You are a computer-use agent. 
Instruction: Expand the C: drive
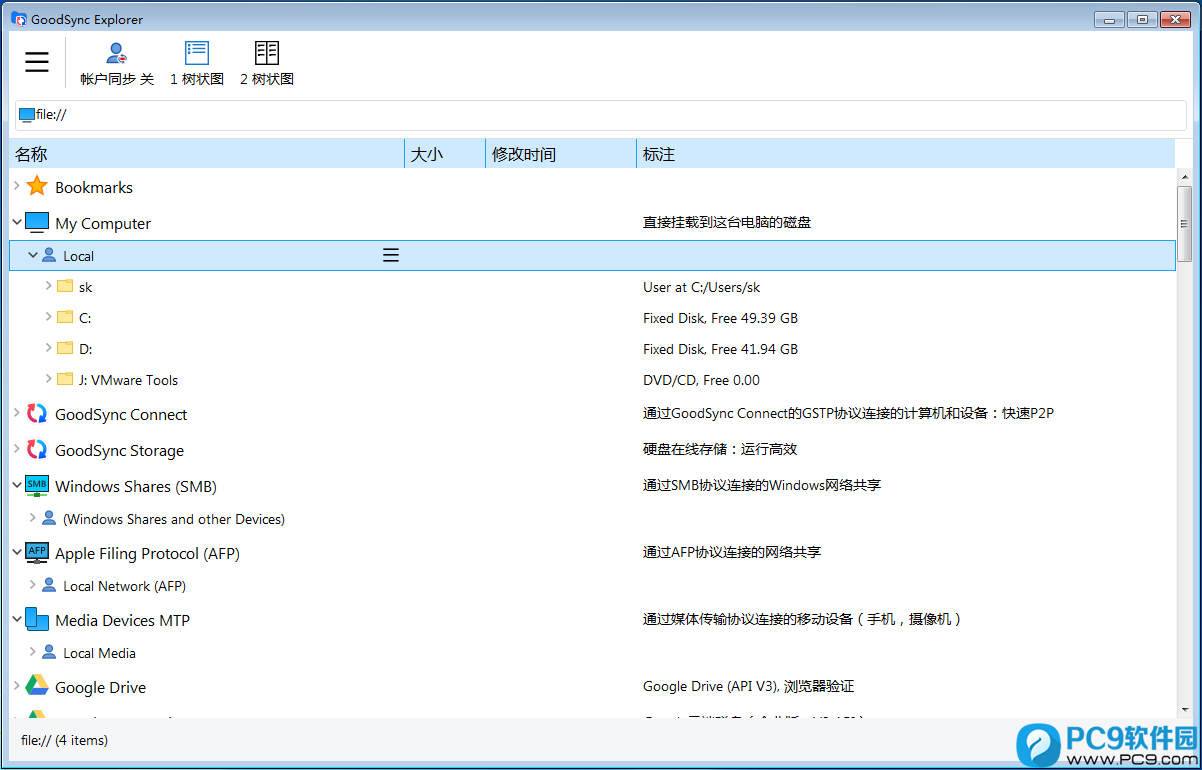pyautogui.click(x=49, y=317)
